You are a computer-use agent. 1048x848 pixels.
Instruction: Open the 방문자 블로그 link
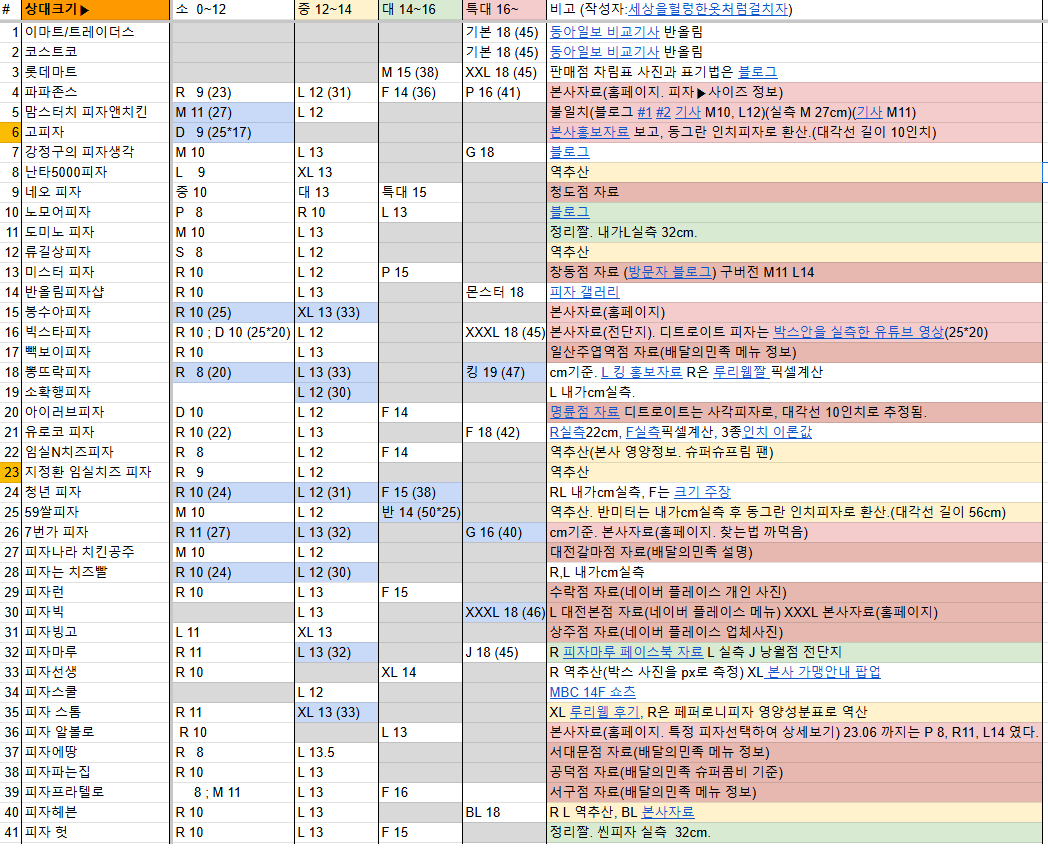(670, 272)
